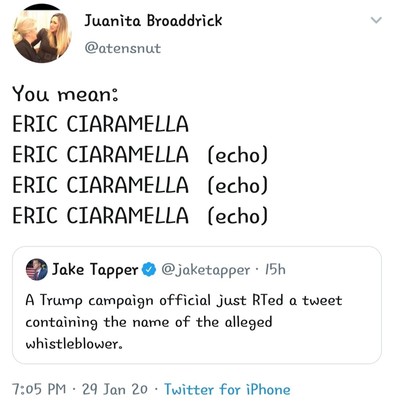Open the tweet options chevron menu
395x405 pixels.
pyautogui.click(x=376, y=21)
